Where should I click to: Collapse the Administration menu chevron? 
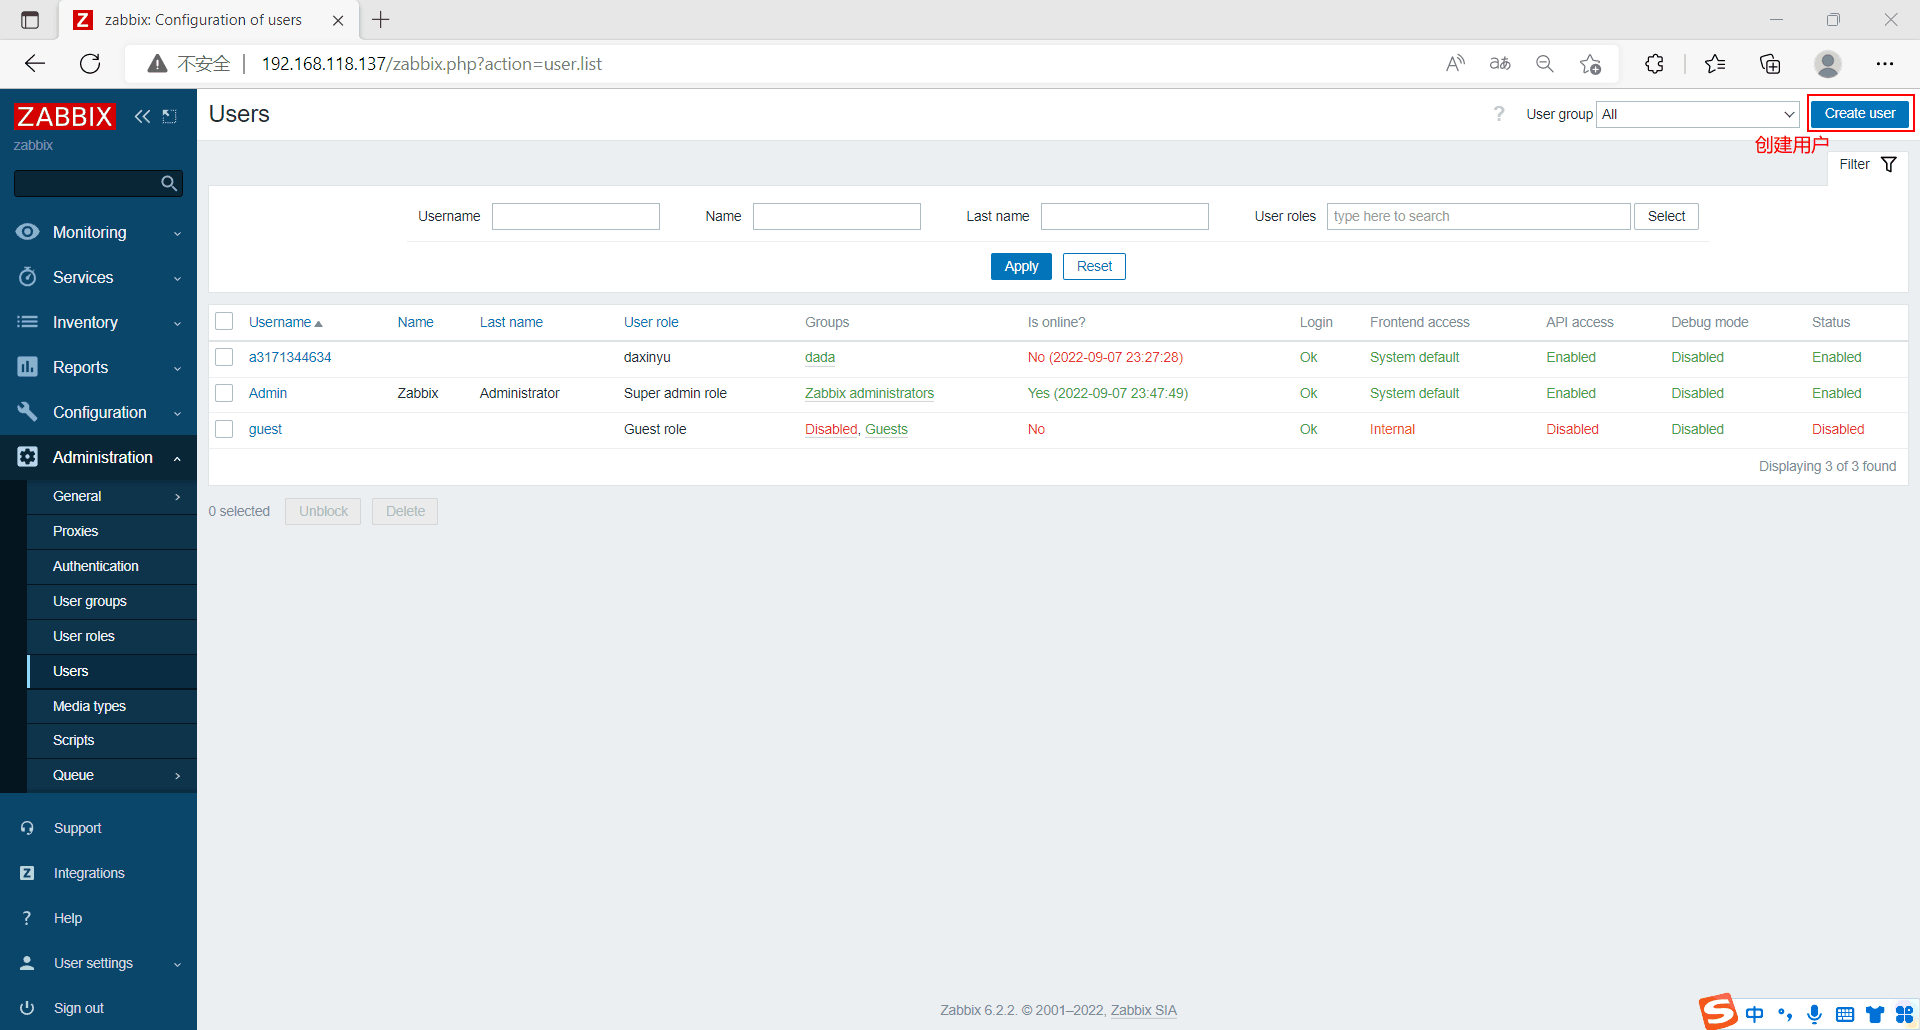click(x=177, y=458)
